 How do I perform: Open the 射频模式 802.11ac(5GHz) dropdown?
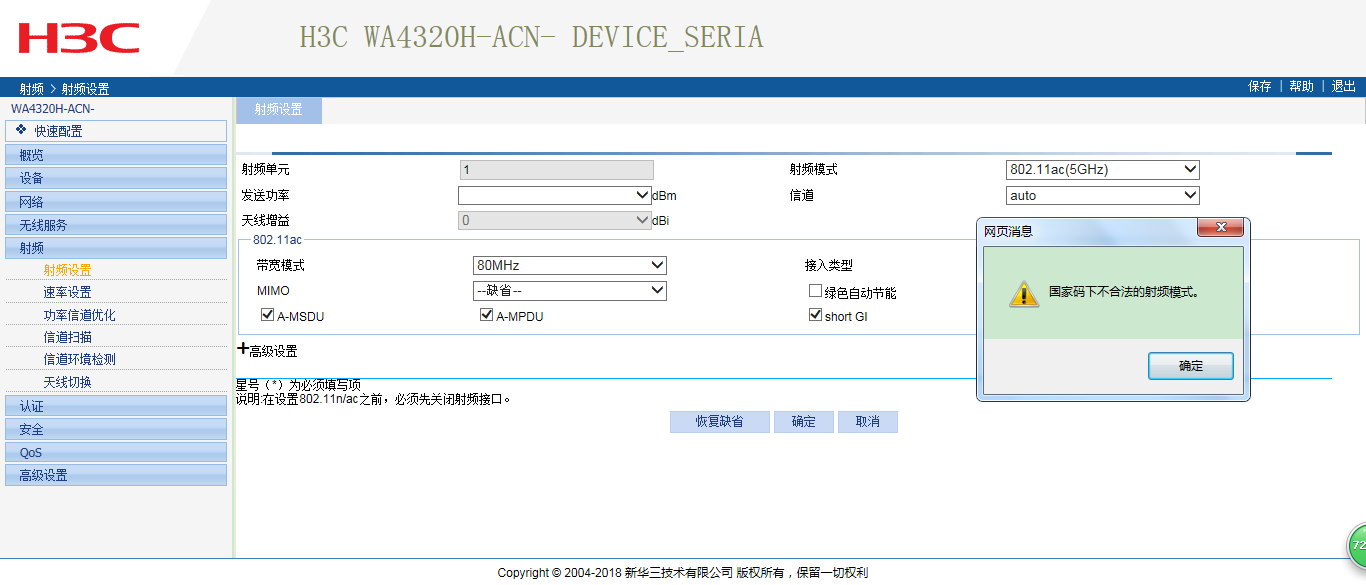(x=1102, y=170)
